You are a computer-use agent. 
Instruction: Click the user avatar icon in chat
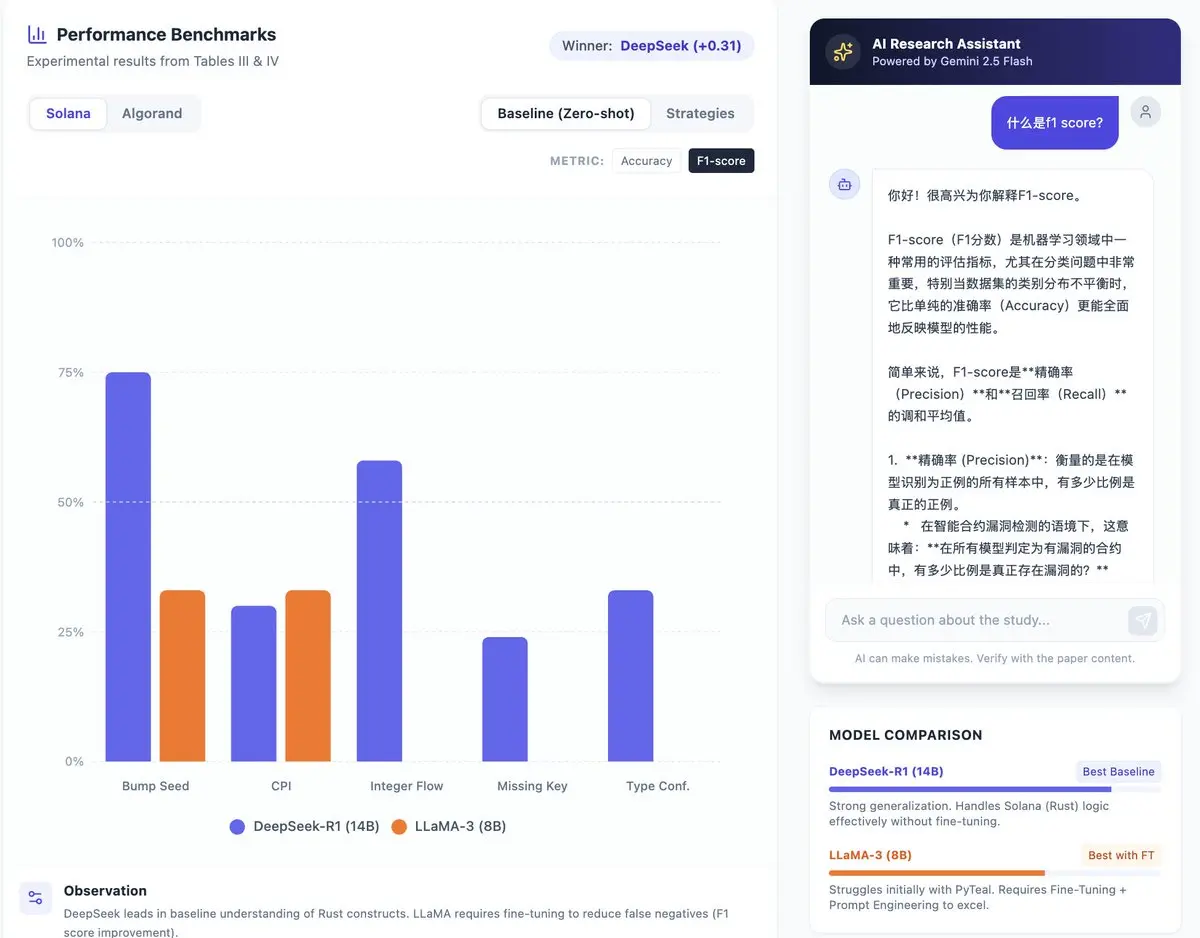point(1145,112)
